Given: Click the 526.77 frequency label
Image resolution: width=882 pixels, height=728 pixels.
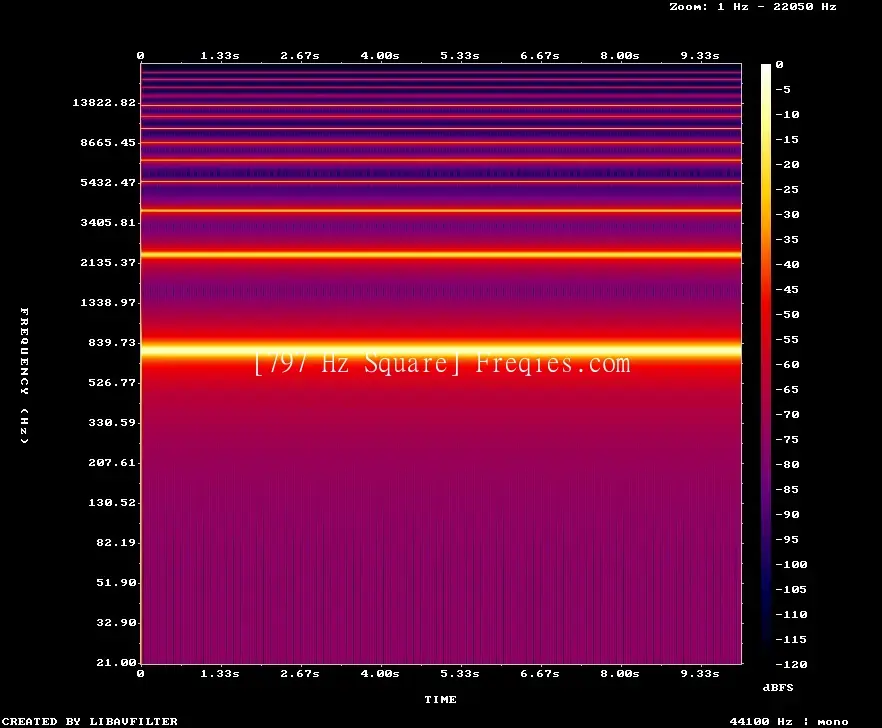Looking at the screenshot, I should pyautogui.click(x=112, y=382).
